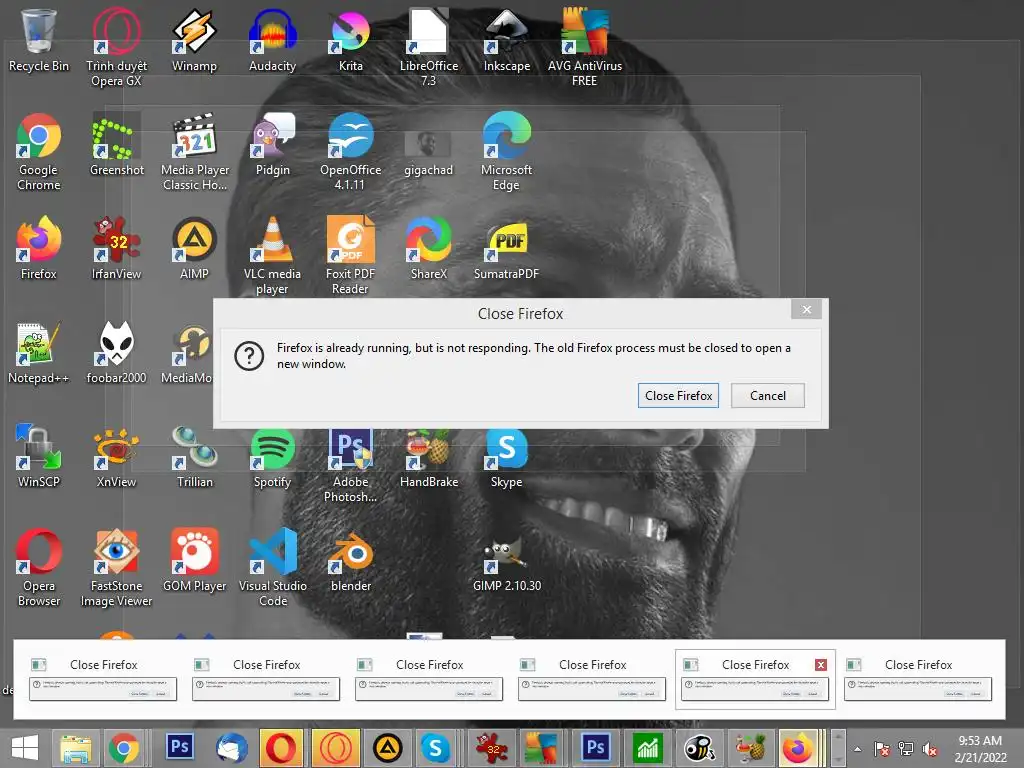
Task: Select the Microsoft Edge desktop icon
Action: [507, 152]
